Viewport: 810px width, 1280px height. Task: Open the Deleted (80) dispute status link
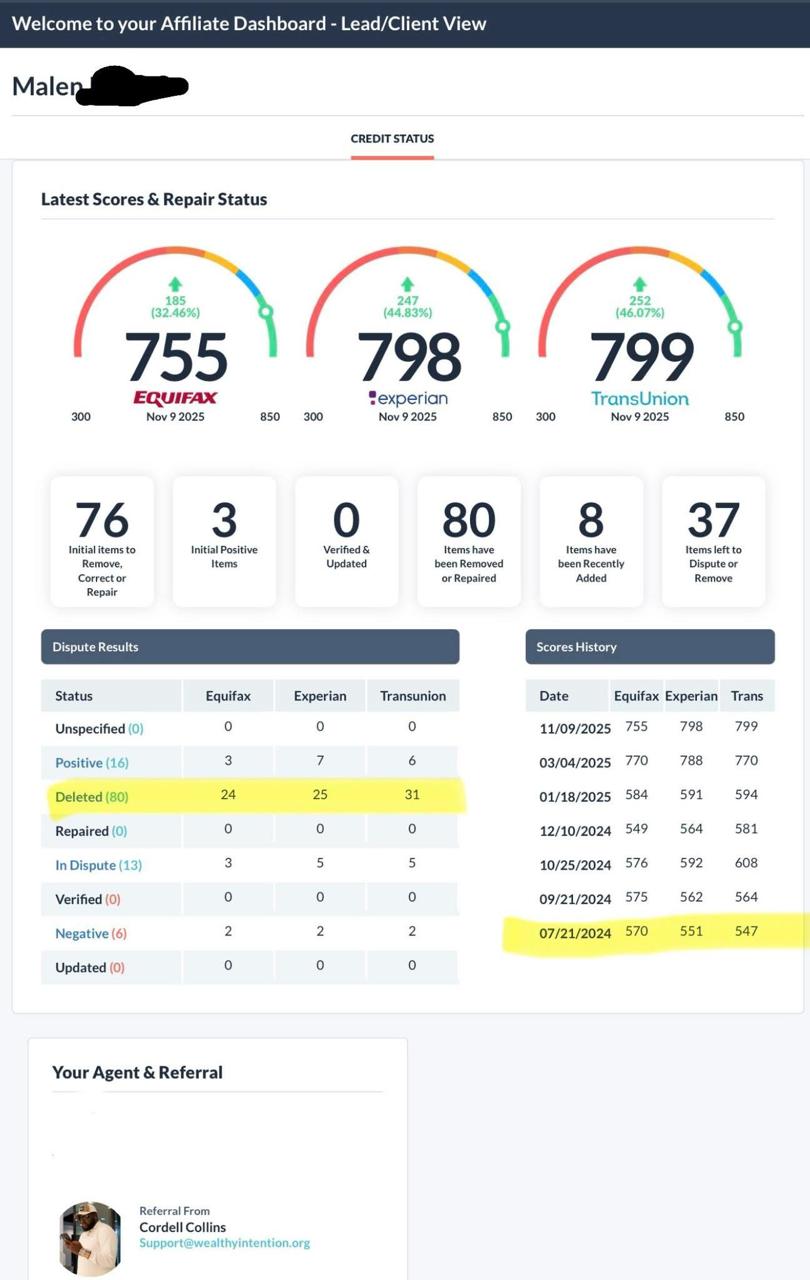click(x=91, y=797)
